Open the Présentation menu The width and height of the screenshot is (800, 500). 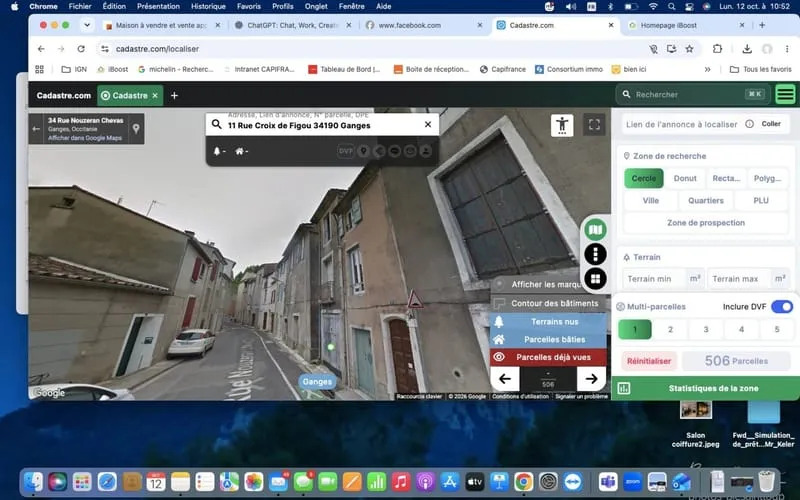pos(158,6)
